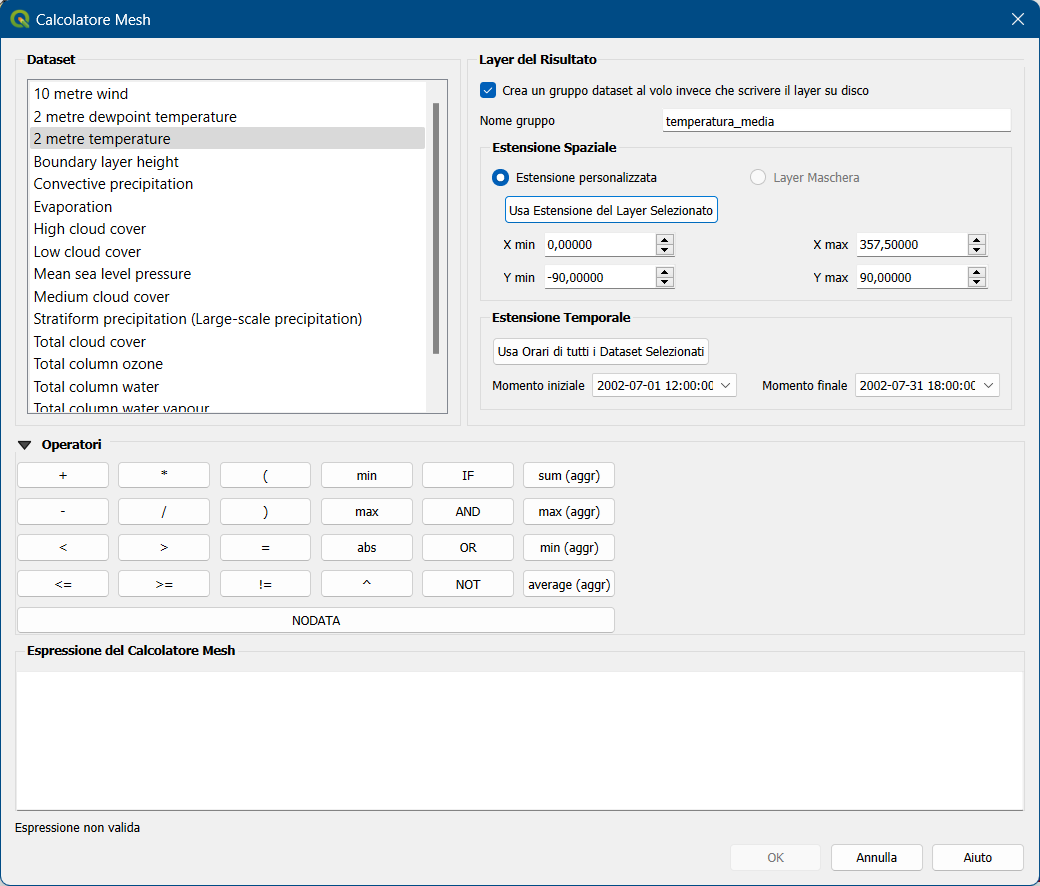Click the mesh expression text area
Screen dimensions: 1040x886
(520, 741)
